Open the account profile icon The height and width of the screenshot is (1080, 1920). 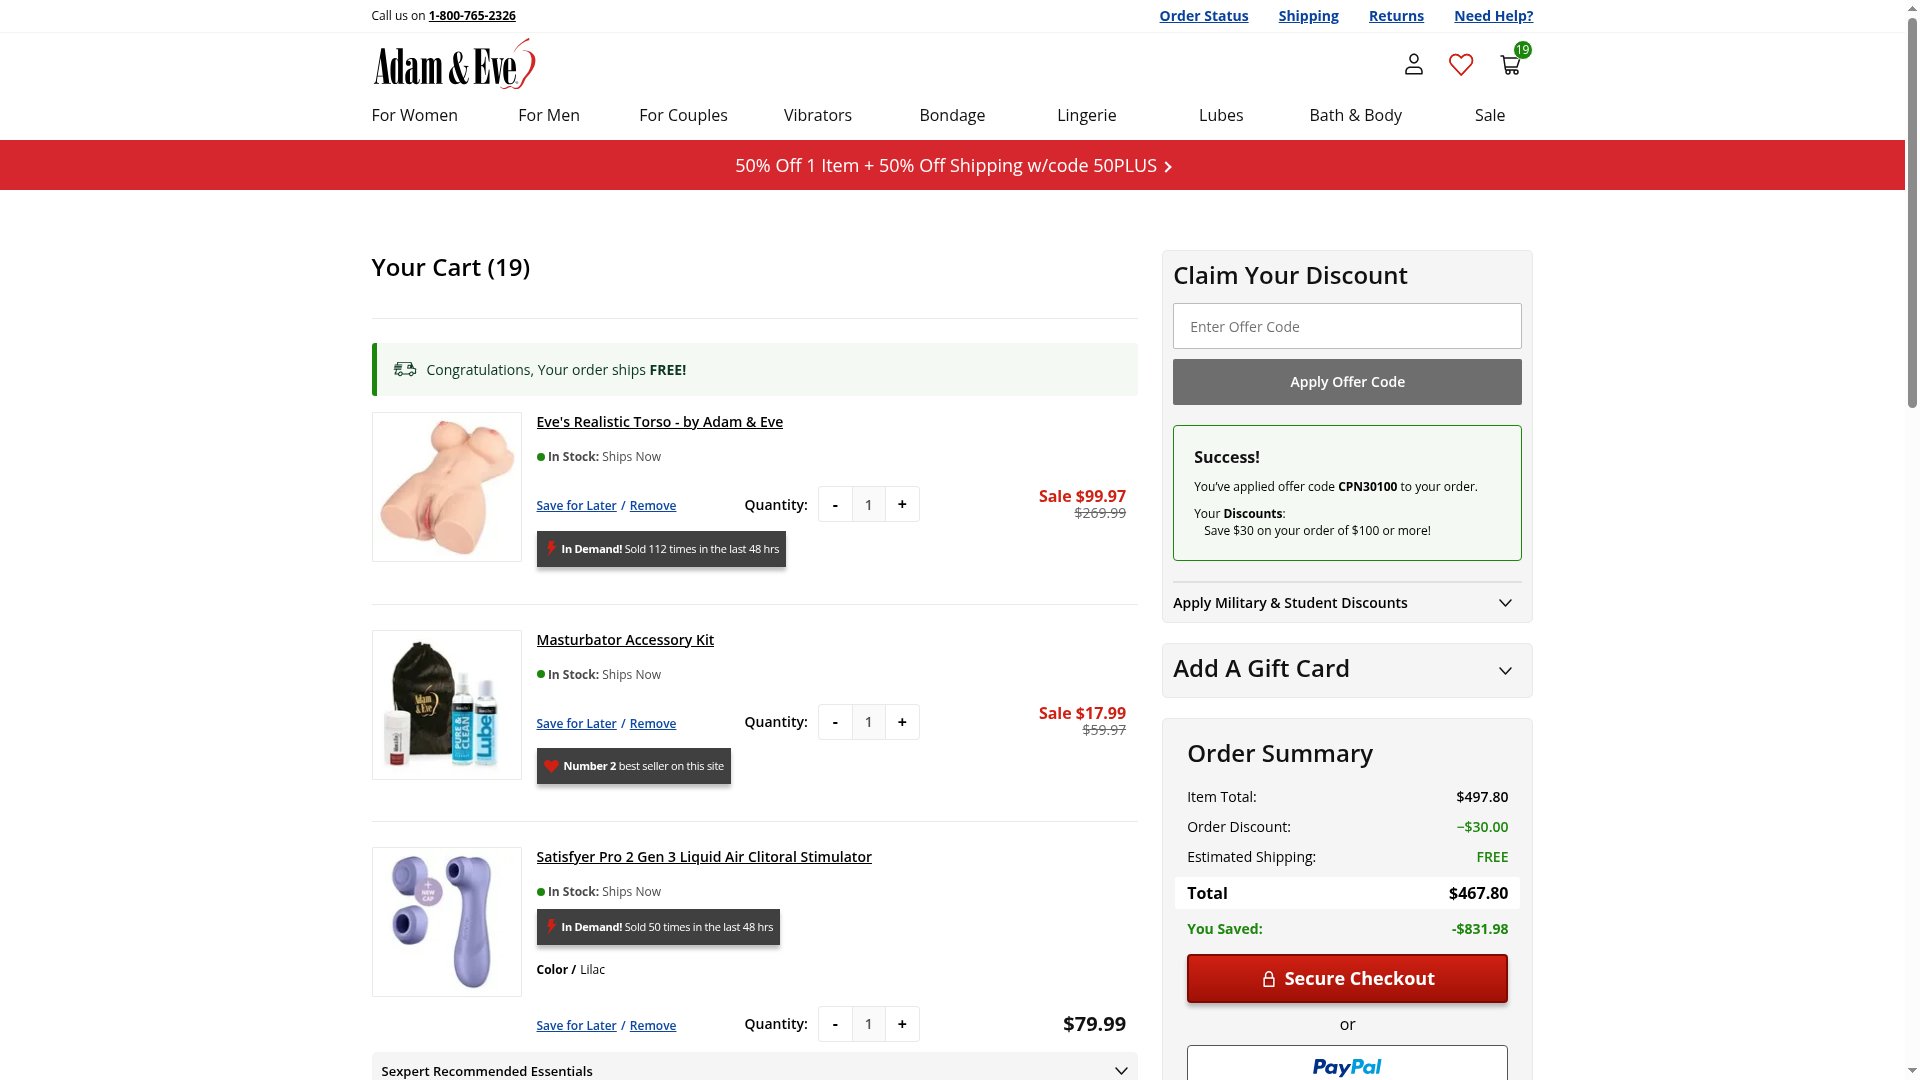point(1413,65)
